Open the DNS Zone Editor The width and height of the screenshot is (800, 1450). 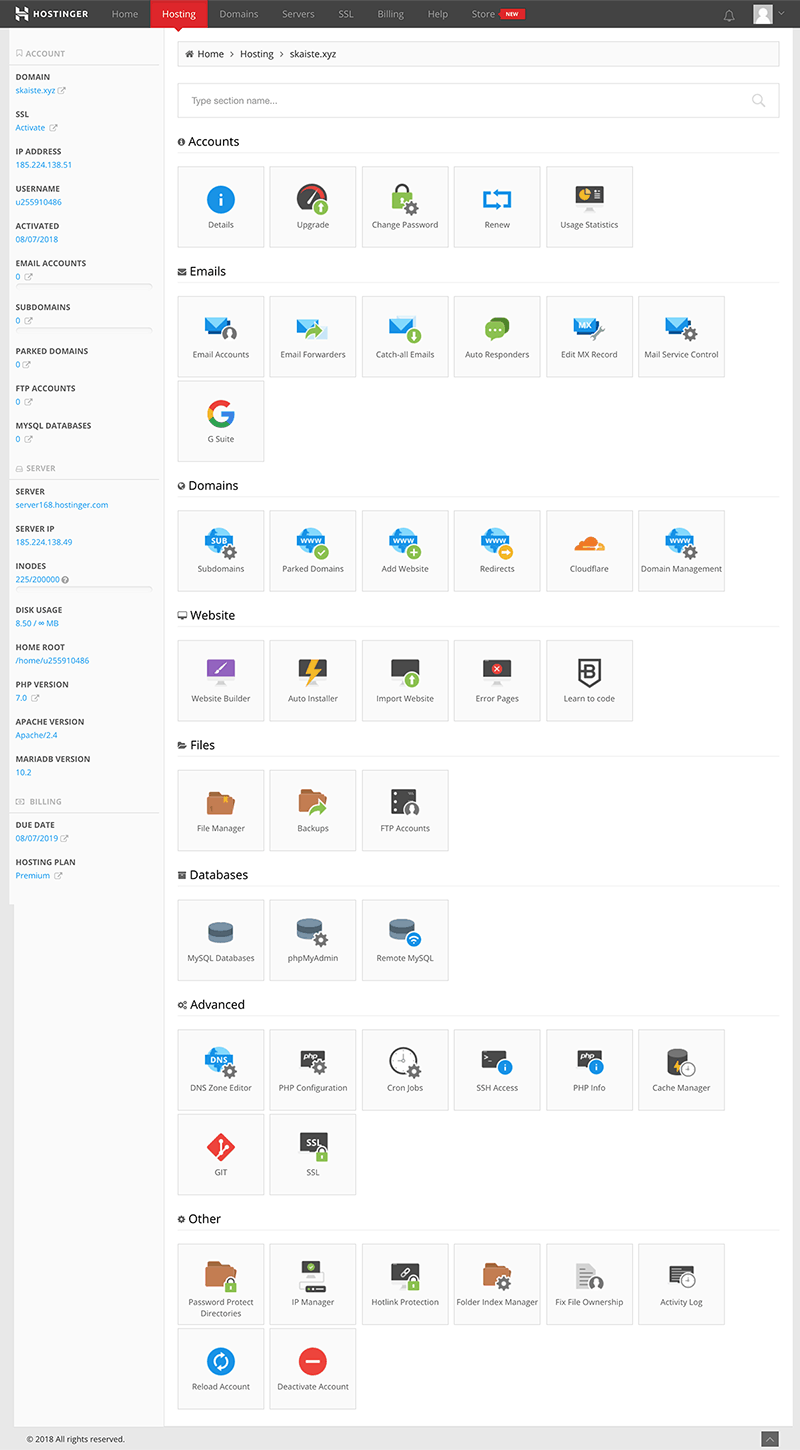click(221, 1070)
